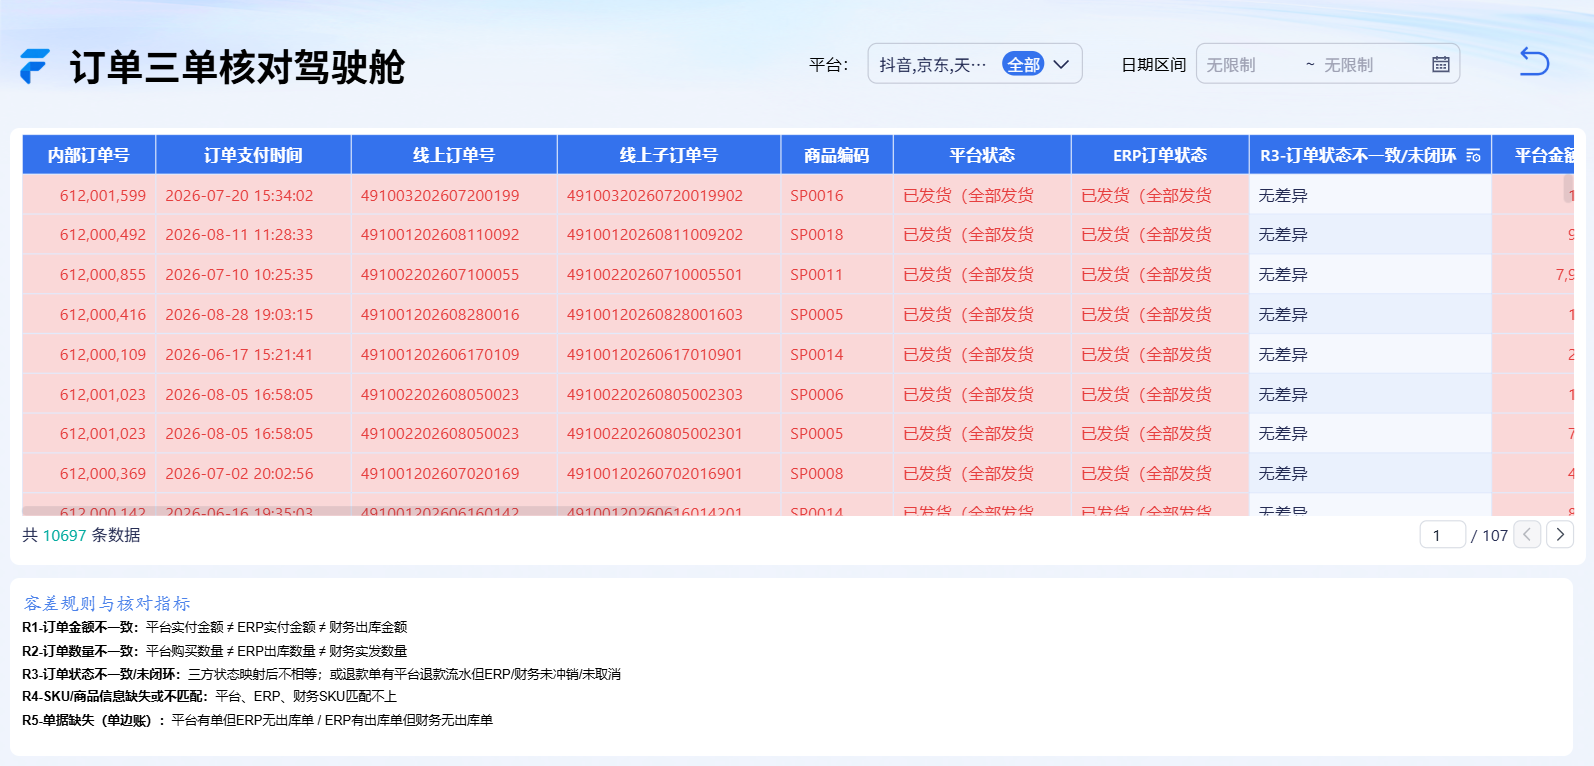This screenshot has width=1594, height=766.
Task: Click the end date 无限制 field
Action: (x=1349, y=64)
